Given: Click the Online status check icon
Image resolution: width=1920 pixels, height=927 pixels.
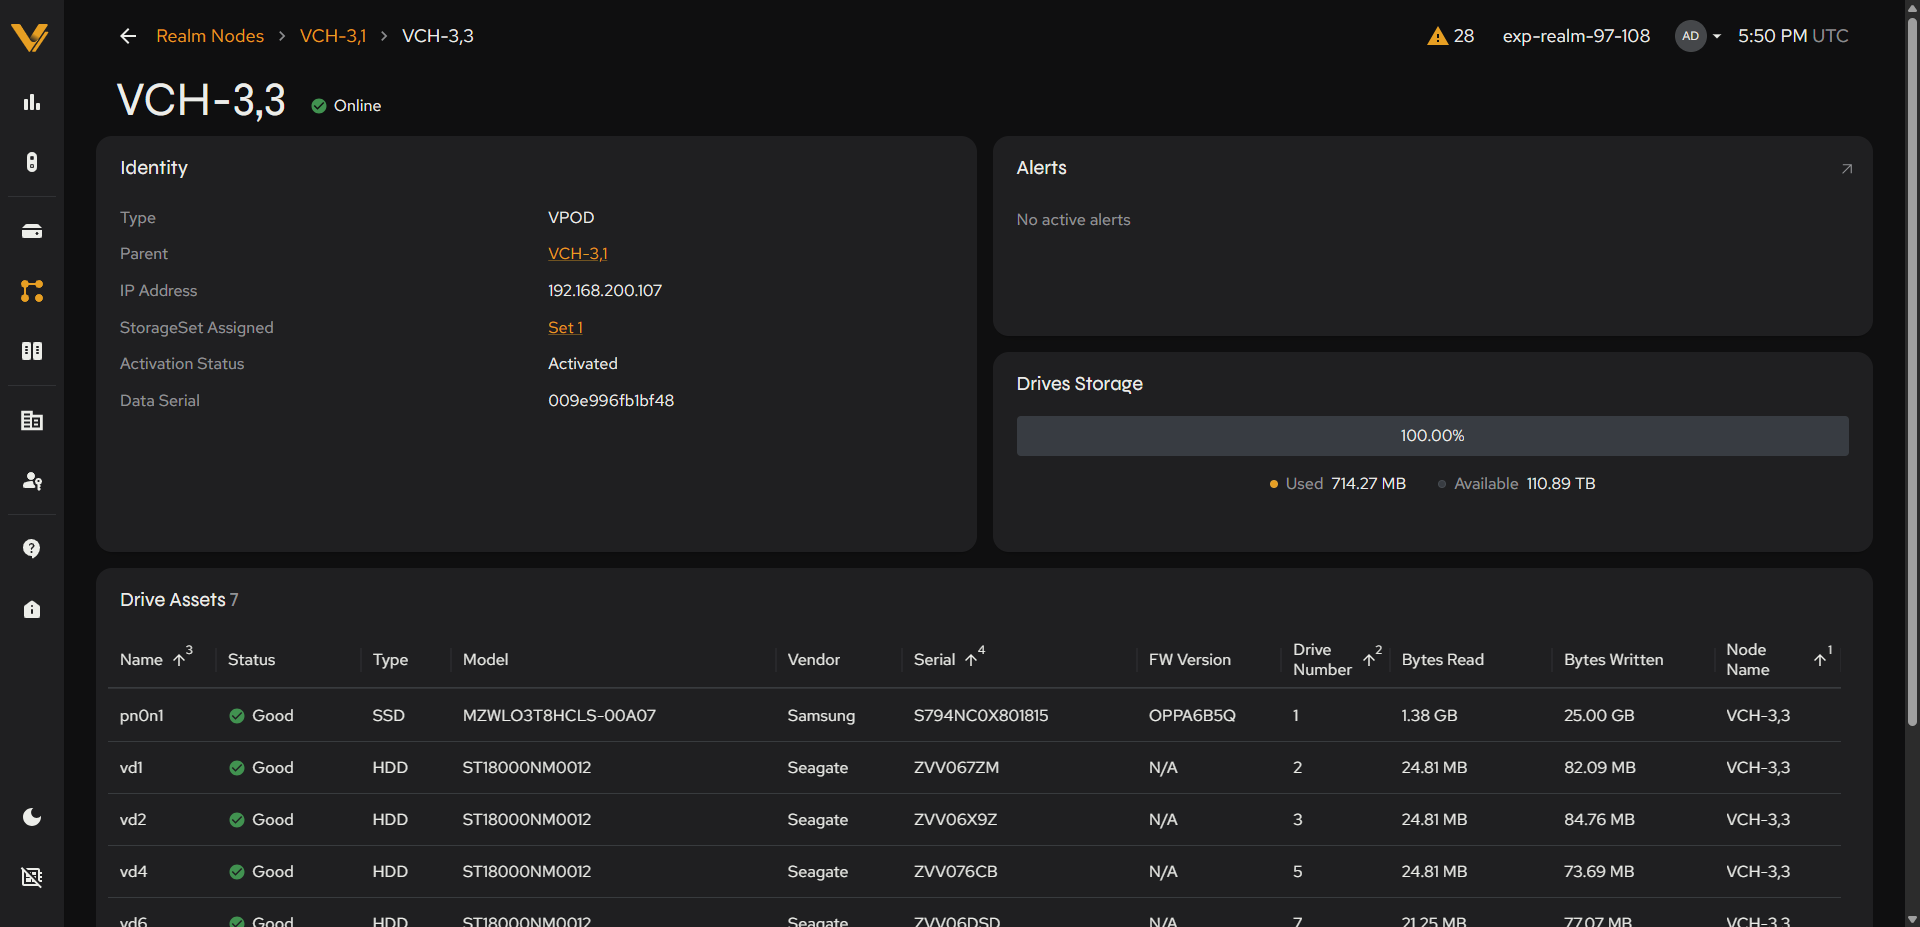Looking at the screenshot, I should [x=319, y=106].
